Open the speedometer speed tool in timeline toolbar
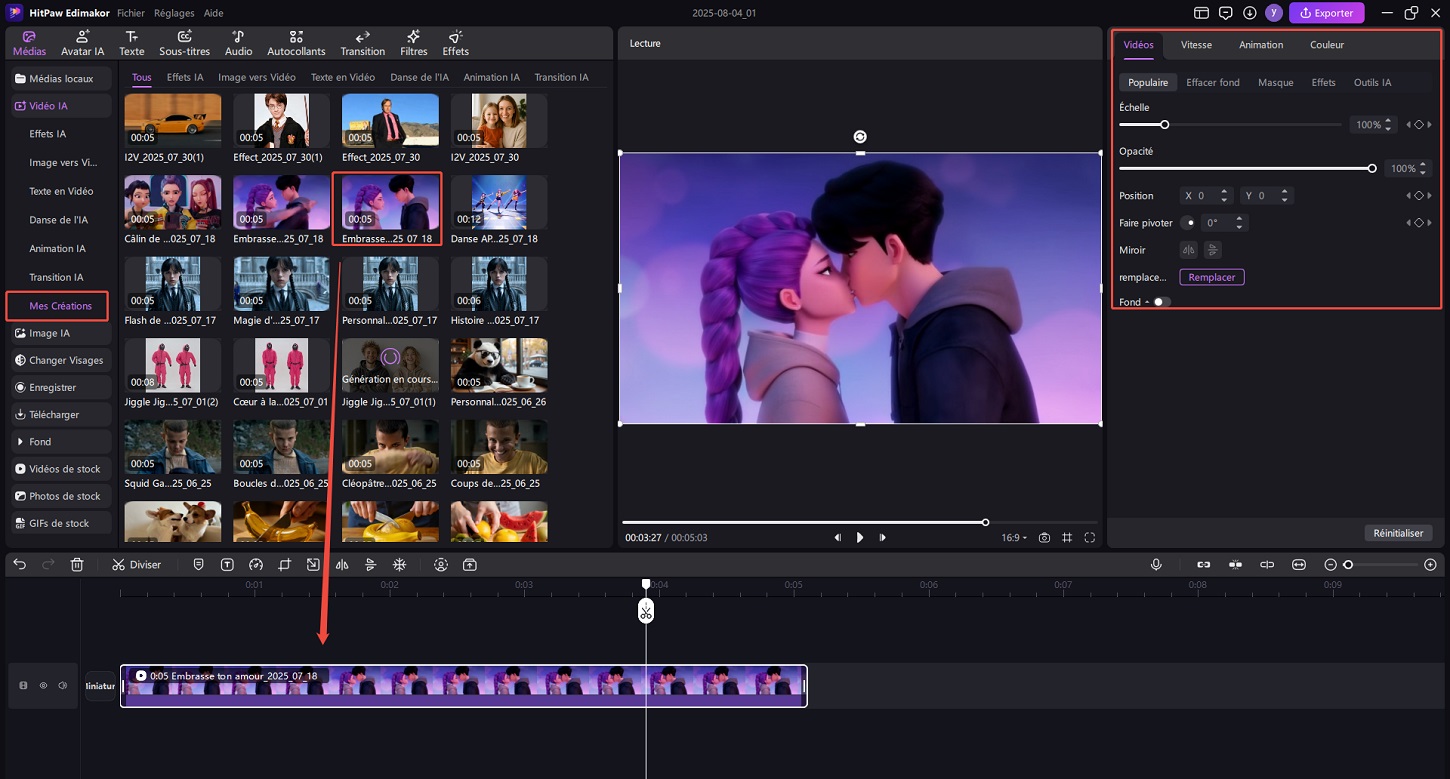This screenshot has height=779, width=1450. 255,565
